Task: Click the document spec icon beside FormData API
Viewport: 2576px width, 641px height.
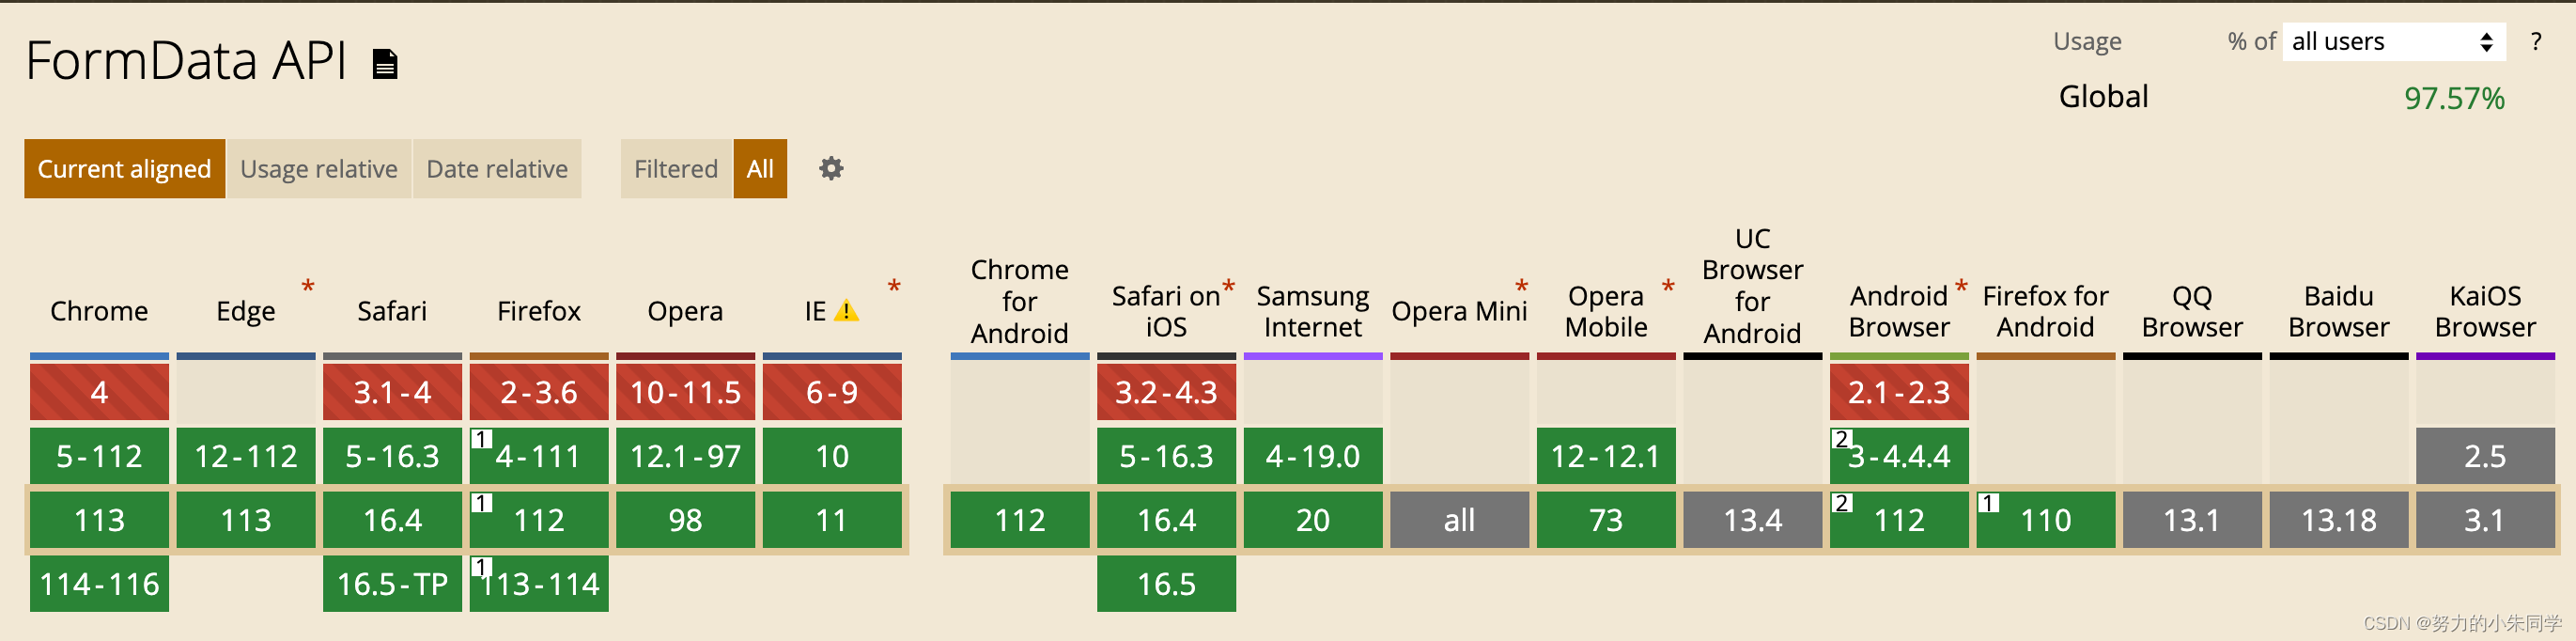Action: tap(385, 64)
